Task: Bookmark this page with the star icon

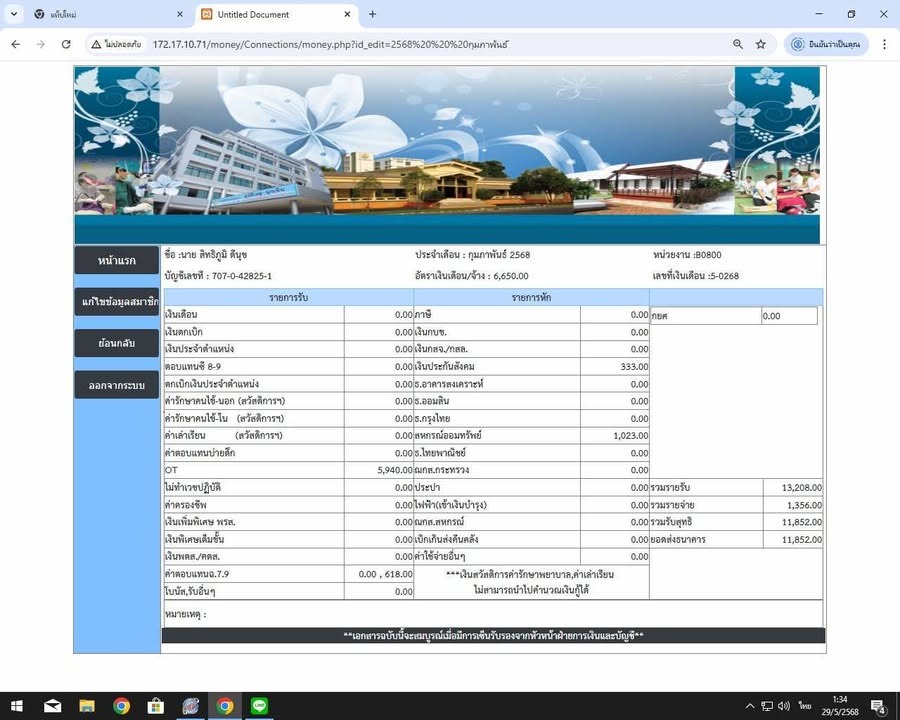Action: click(761, 44)
